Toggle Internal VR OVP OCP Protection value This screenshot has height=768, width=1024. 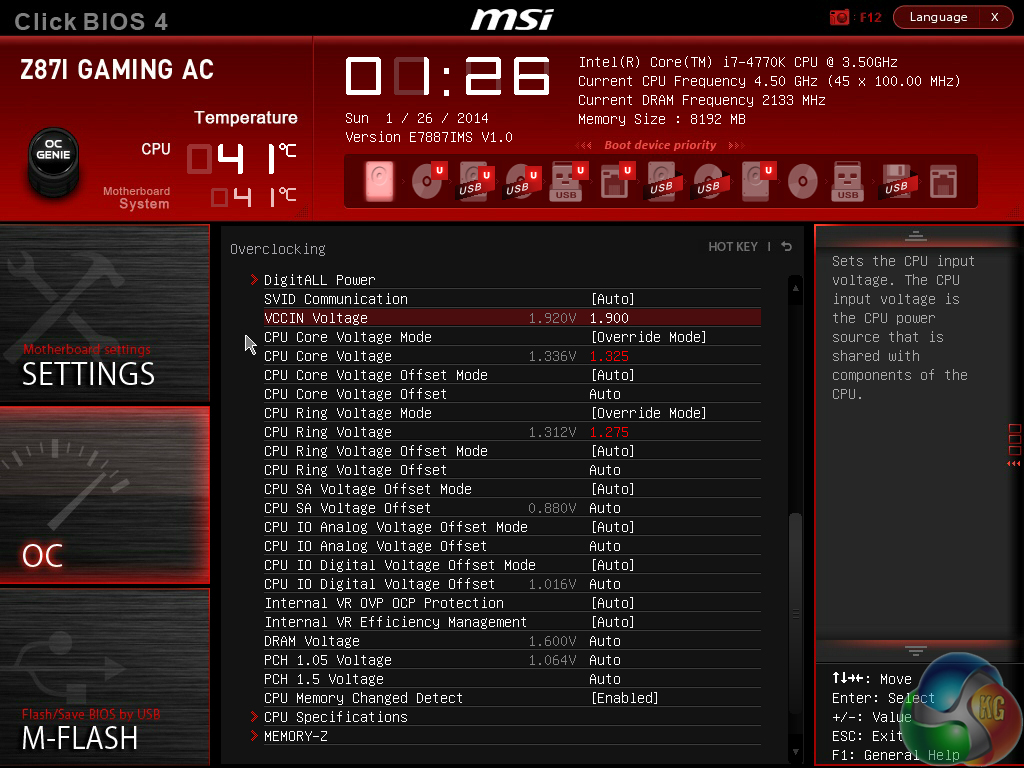click(x=613, y=603)
